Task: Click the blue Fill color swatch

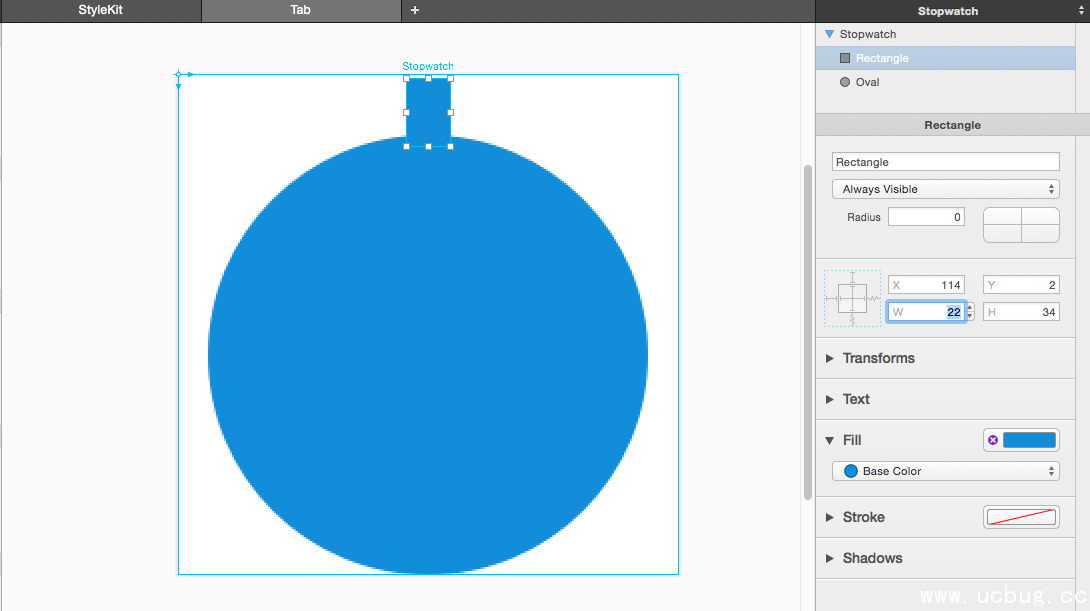Action: pyautogui.click(x=1029, y=440)
